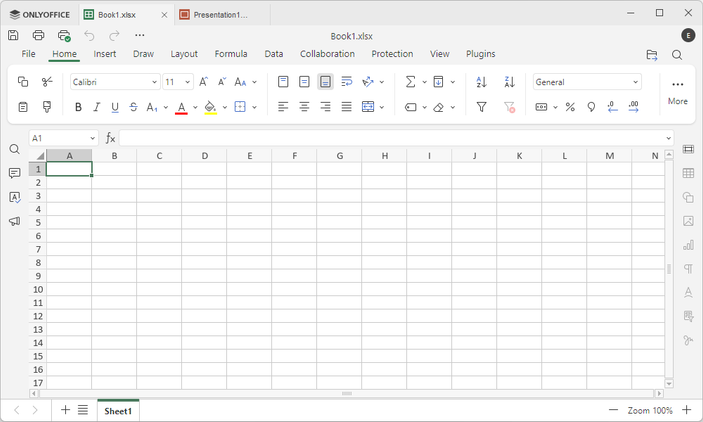The height and width of the screenshot is (422, 703).
Task: Open the General number format dropdown
Action: [635, 82]
